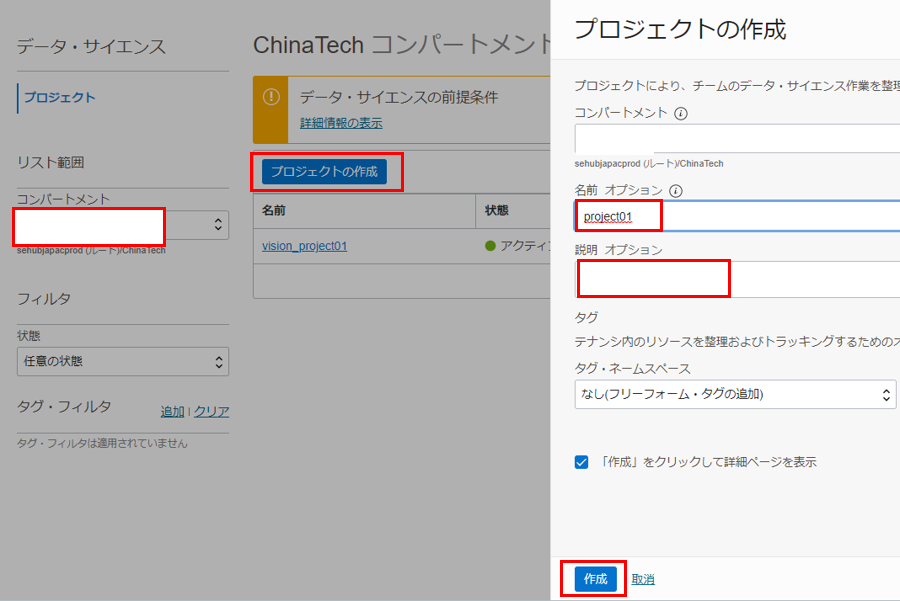Click 追加 link in タグ・フィルタ

(172, 412)
